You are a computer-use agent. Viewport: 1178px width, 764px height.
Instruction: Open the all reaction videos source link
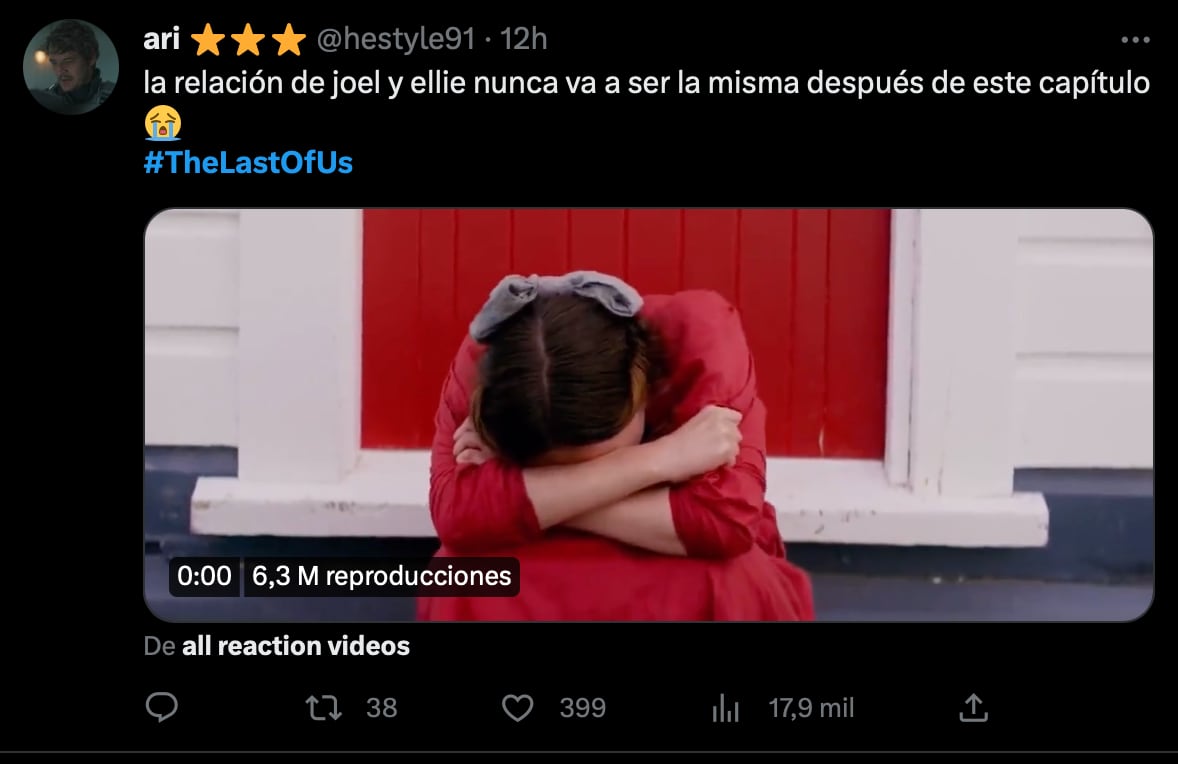[296, 646]
